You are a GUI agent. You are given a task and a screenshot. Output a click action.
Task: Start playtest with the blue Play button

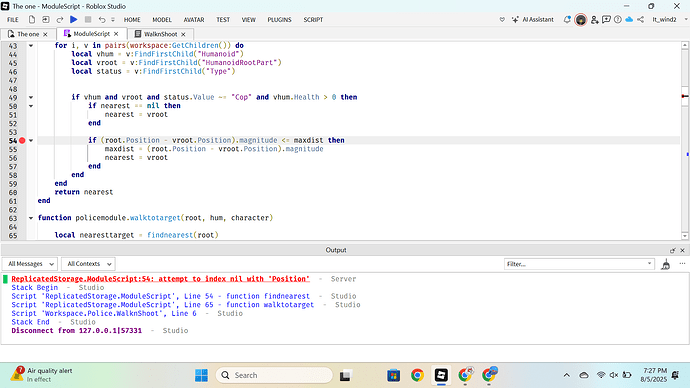coord(74,20)
